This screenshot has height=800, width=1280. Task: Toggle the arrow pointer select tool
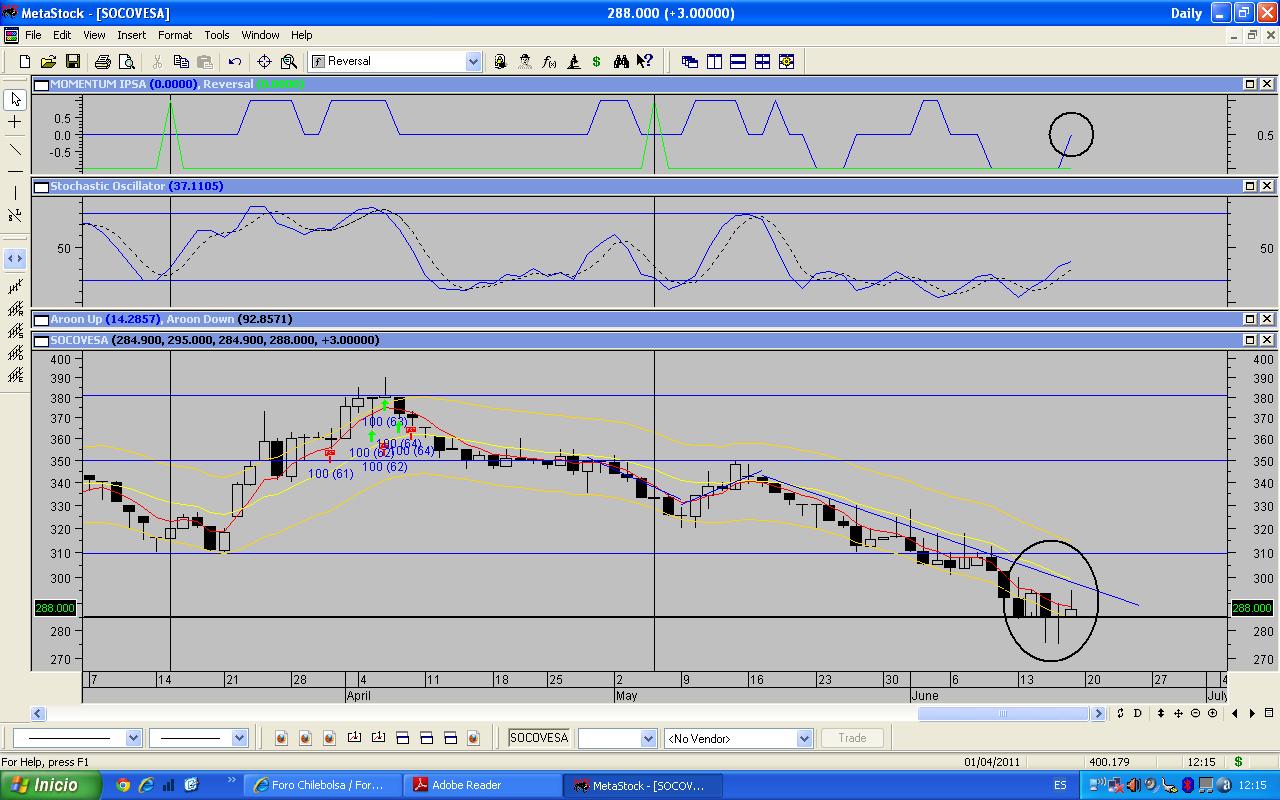(x=15, y=99)
